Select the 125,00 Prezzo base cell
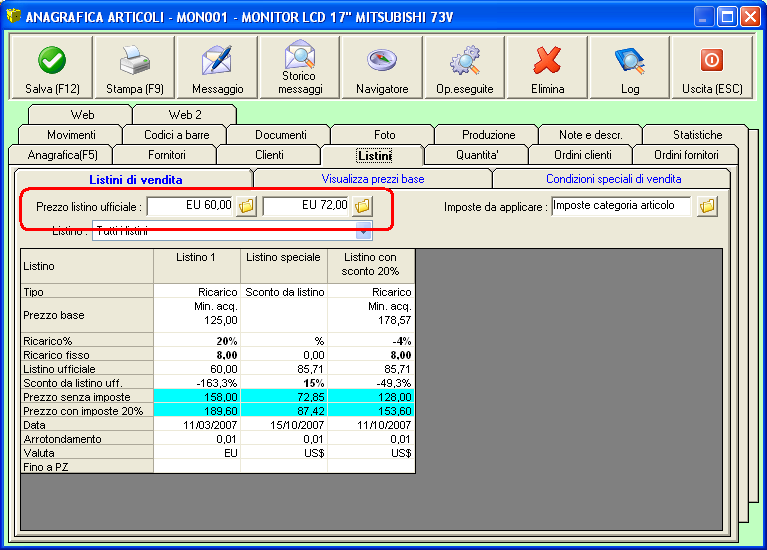The image size is (767, 550). coord(197,315)
